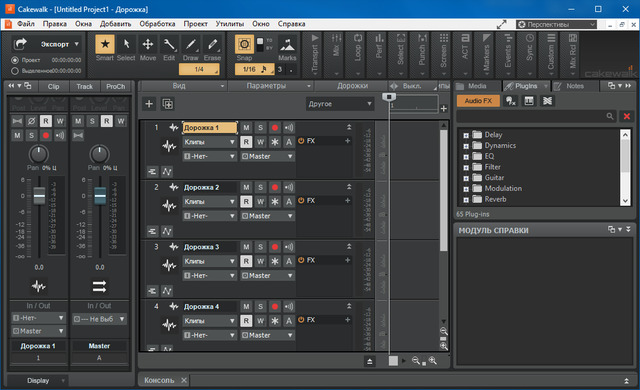Enable write automation W on Дорожка 2
Viewport: 640px width, 390px height.
click(x=260, y=202)
